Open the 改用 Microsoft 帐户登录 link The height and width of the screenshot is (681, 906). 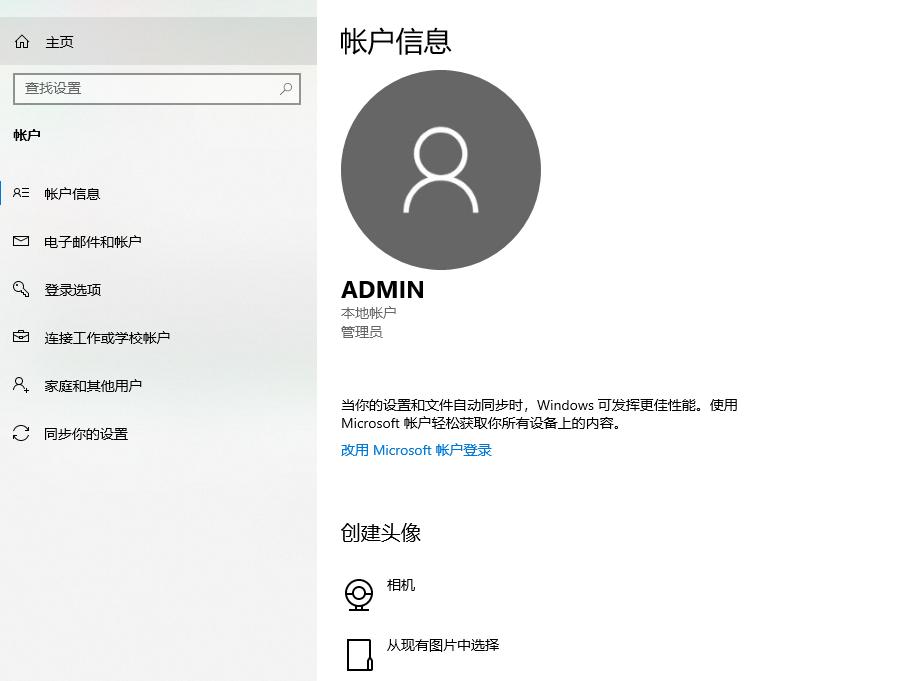pos(416,450)
